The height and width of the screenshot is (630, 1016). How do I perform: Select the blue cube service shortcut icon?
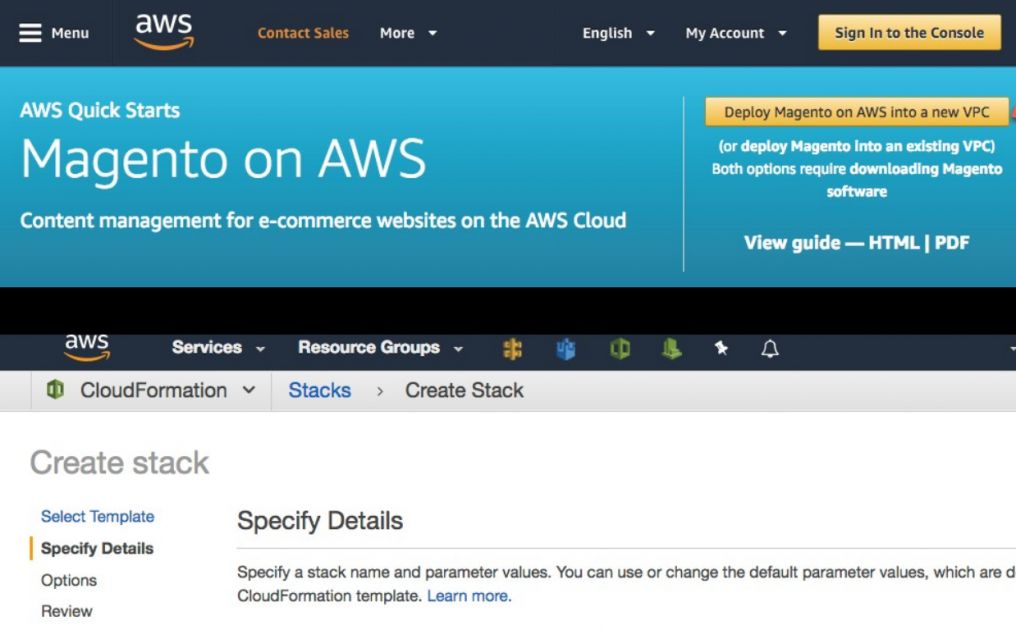565,348
